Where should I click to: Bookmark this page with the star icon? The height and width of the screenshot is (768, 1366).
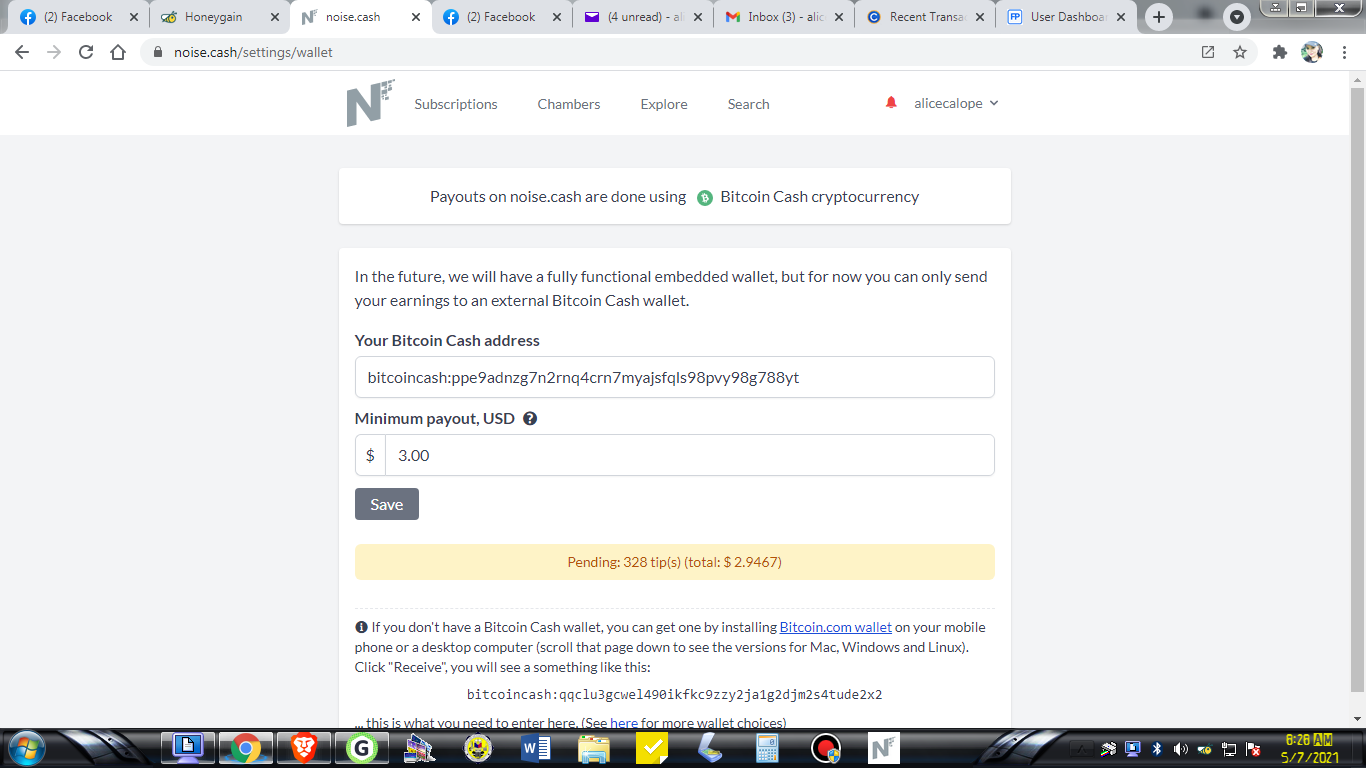pyautogui.click(x=1240, y=52)
